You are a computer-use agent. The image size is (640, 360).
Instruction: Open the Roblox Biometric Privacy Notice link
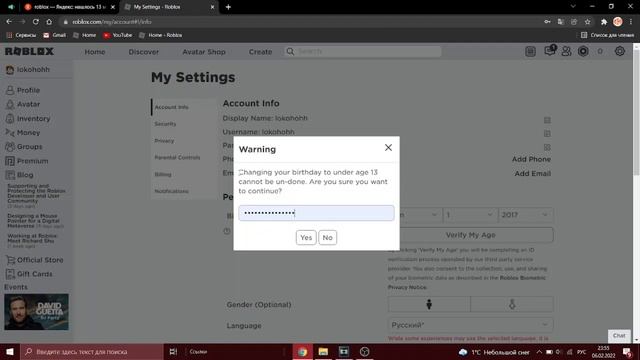466,282
